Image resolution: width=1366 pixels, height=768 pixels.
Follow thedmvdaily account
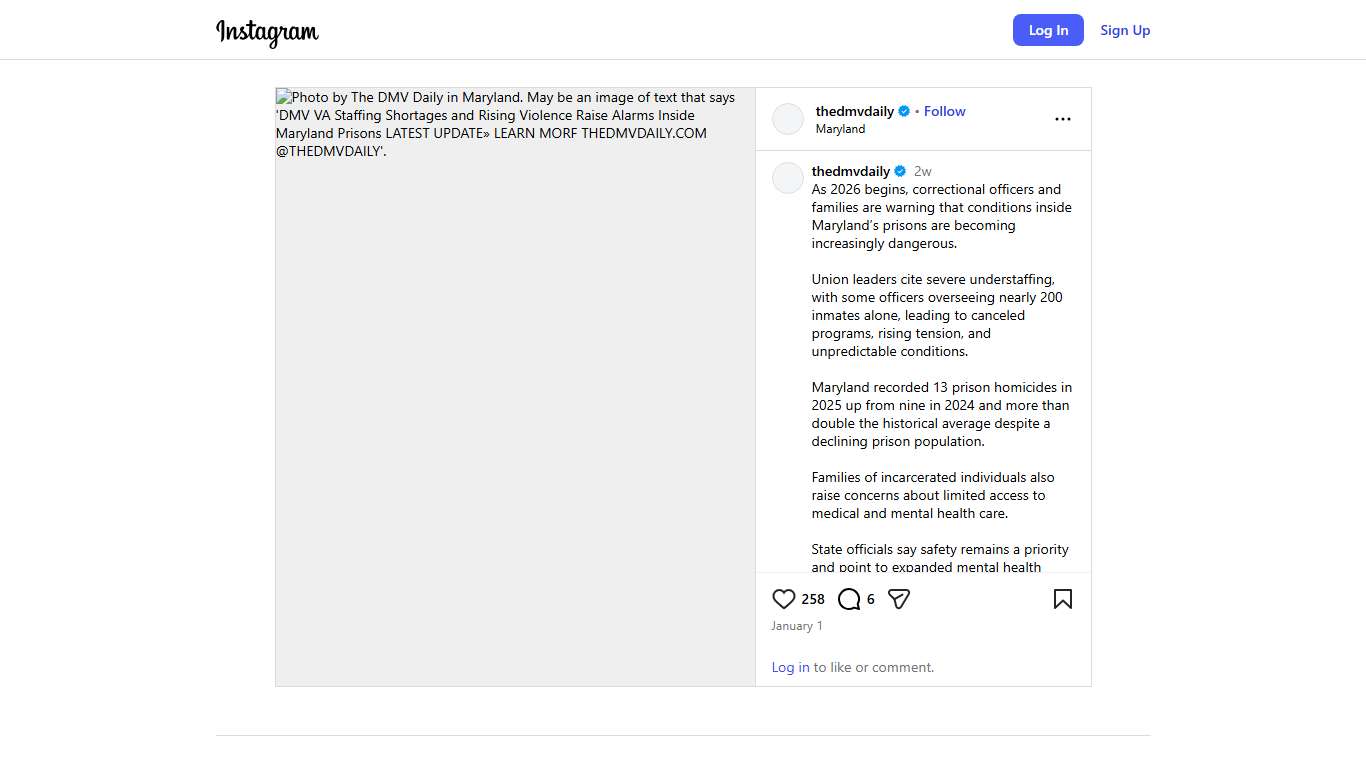point(944,111)
